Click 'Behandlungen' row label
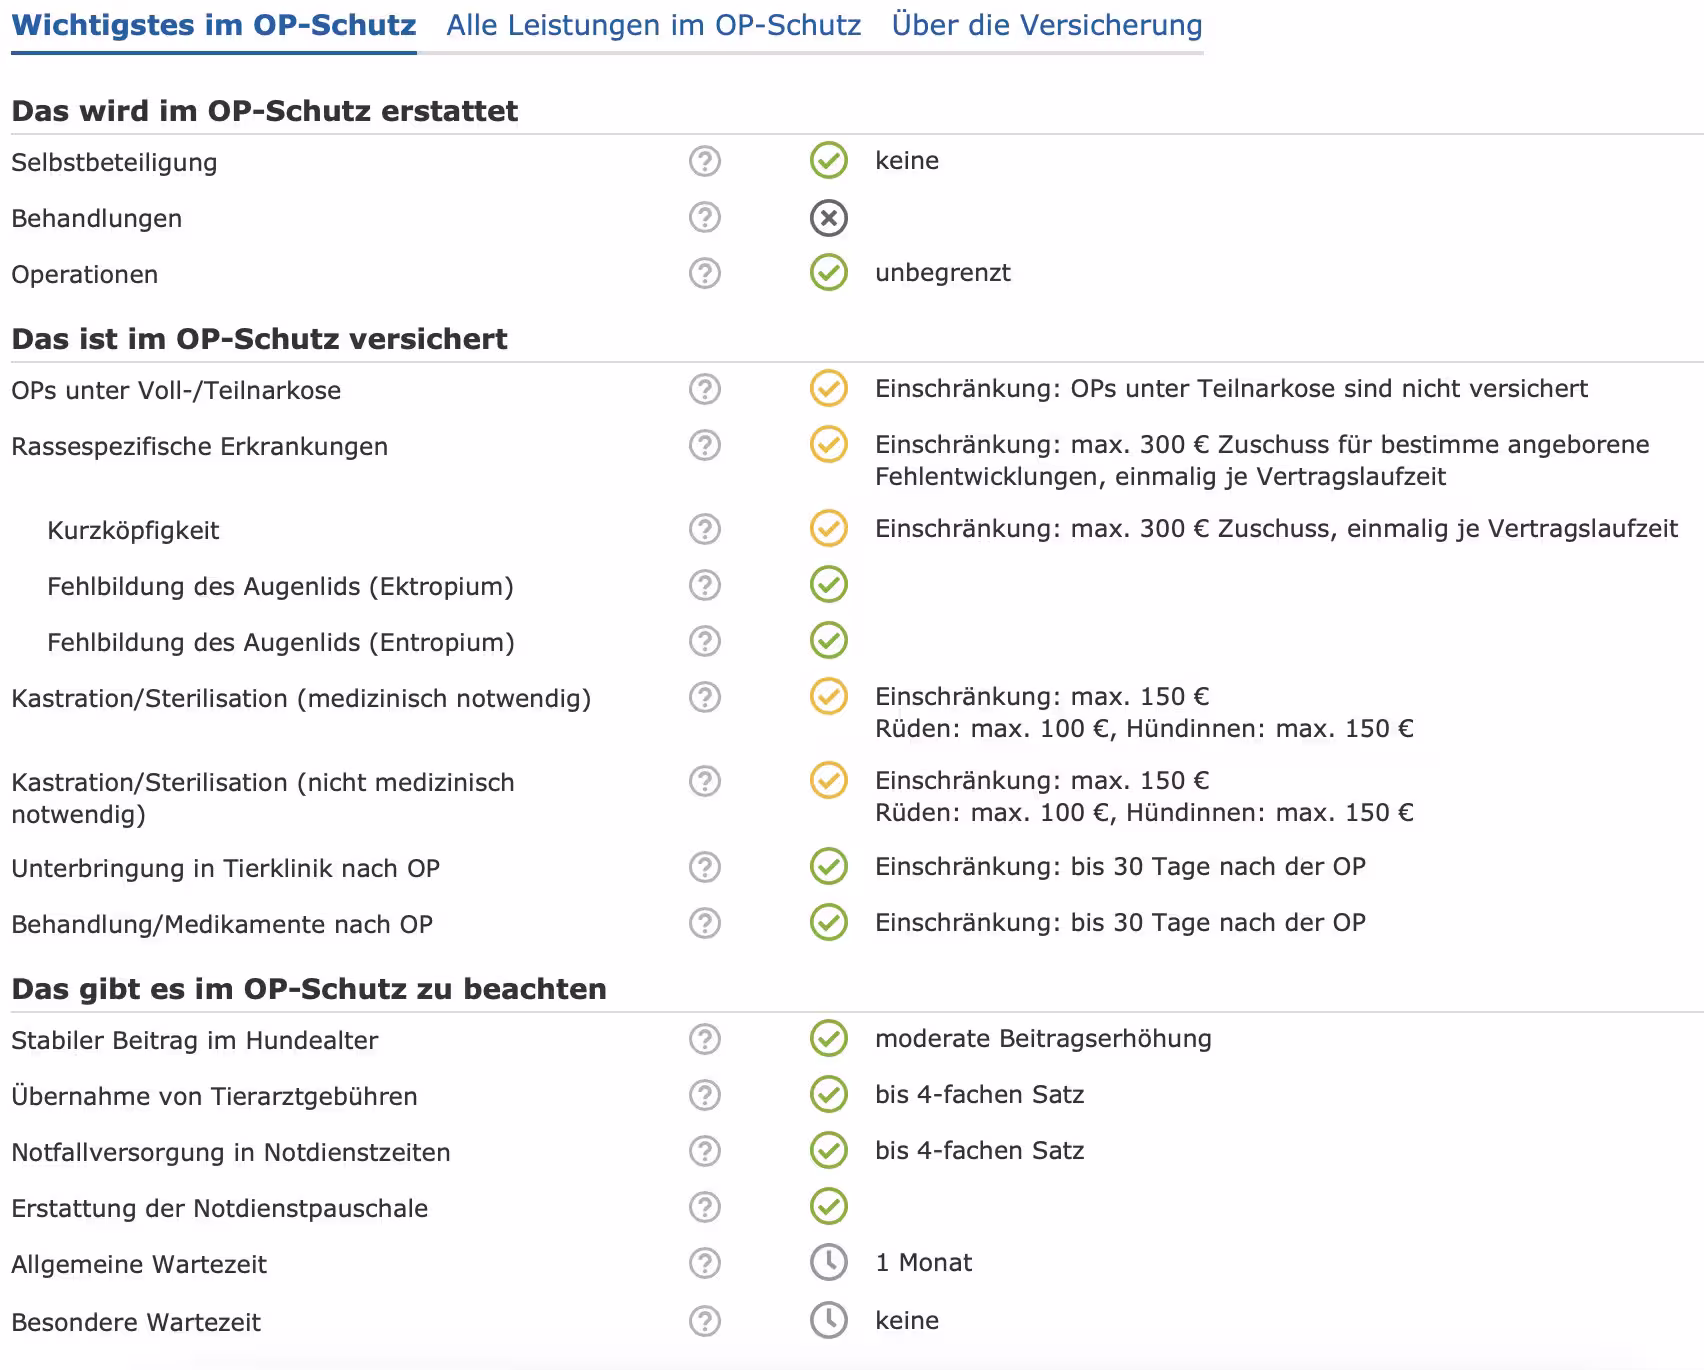Screen dimensions: 1704x1370 coord(97,219)
